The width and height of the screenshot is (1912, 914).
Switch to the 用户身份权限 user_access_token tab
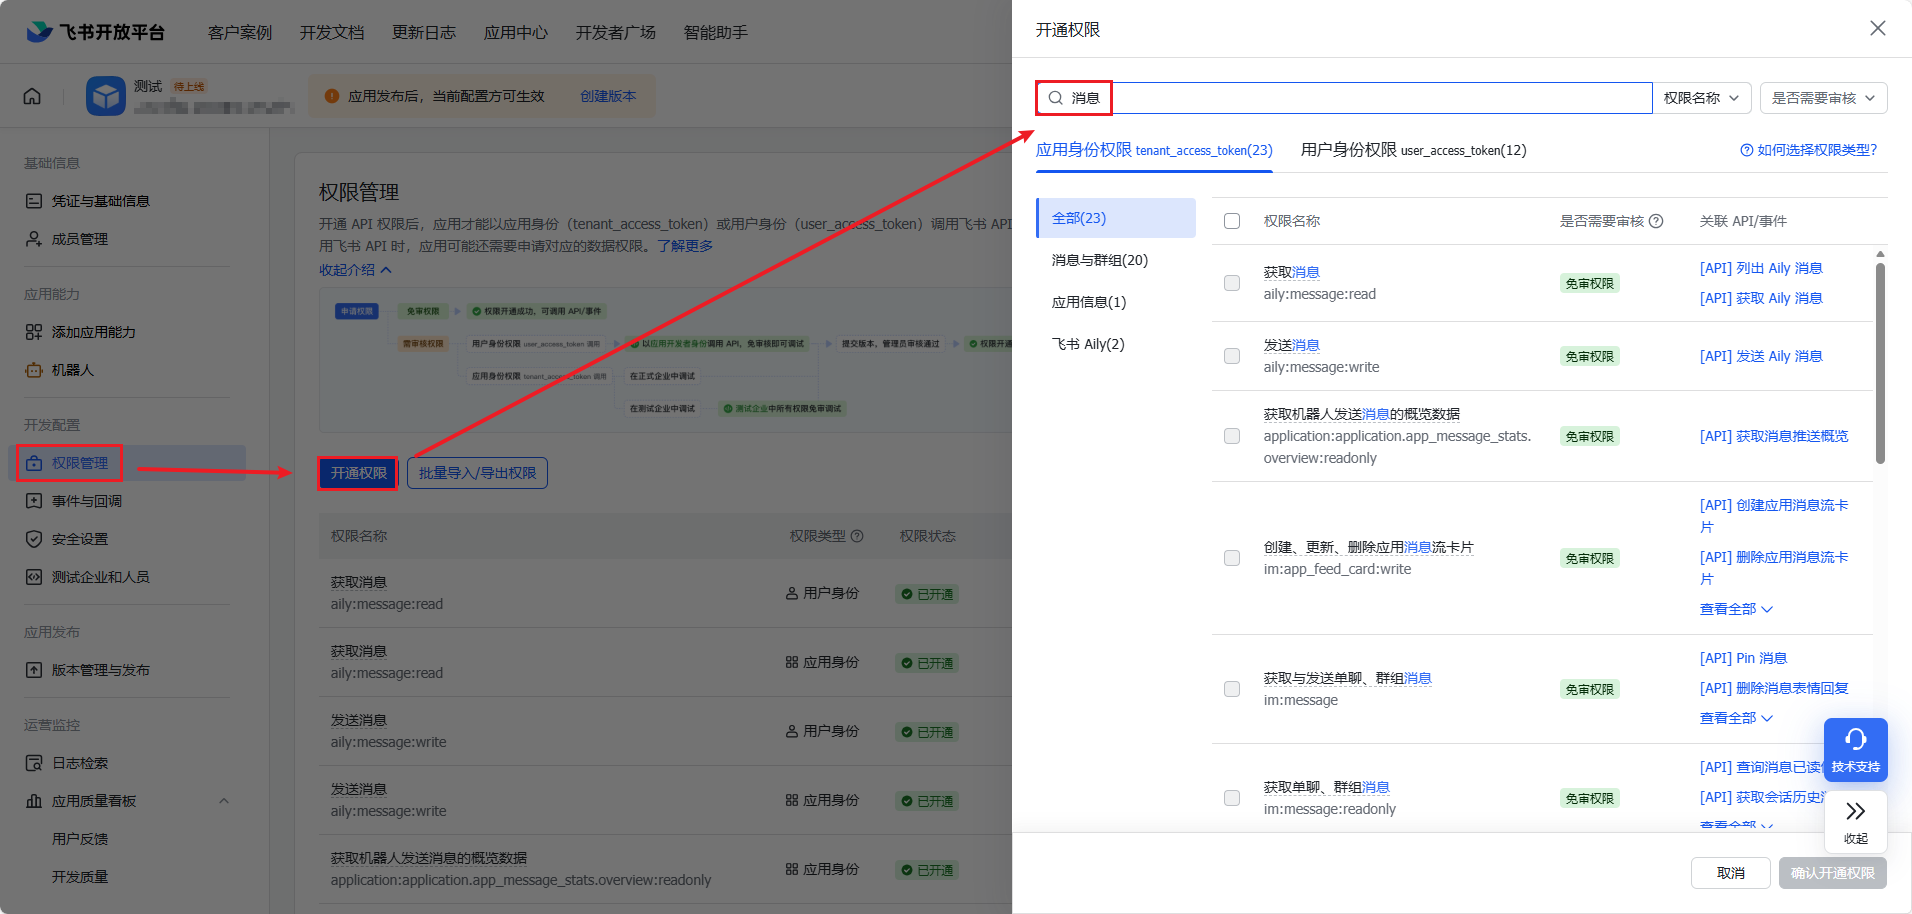coord(1412,150)
